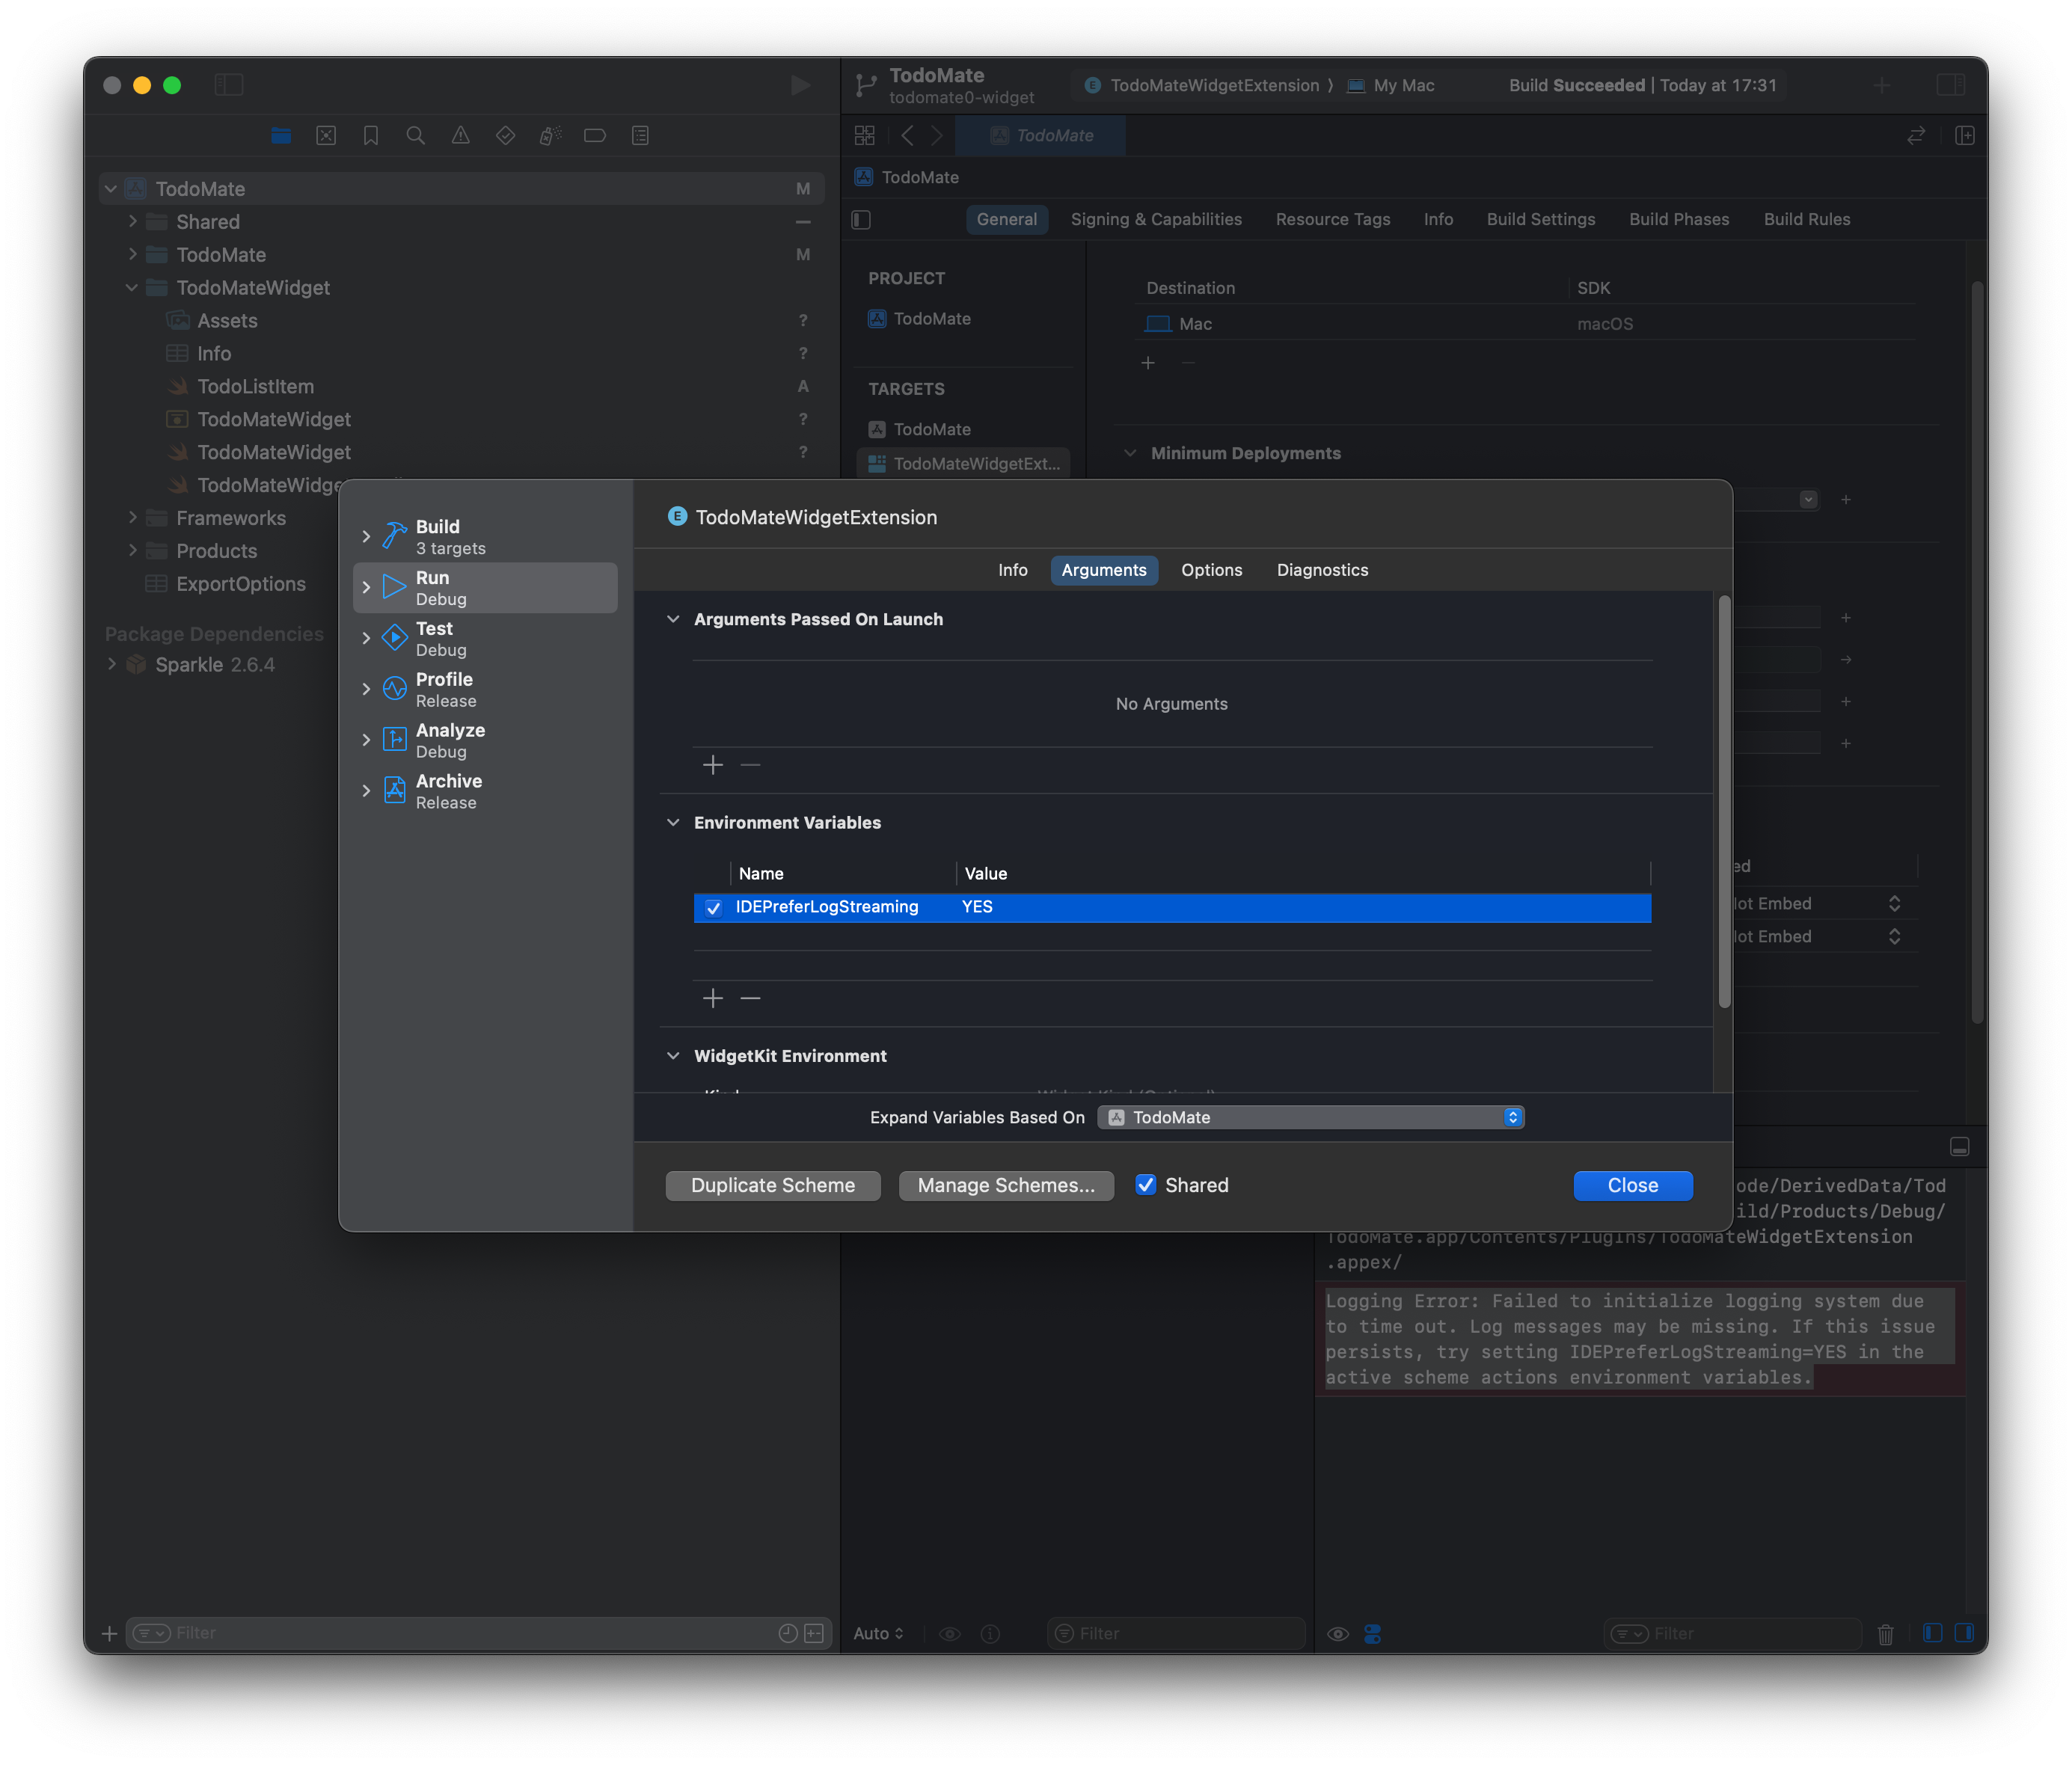2072x1765 pixels.
Task: Click the Run play button in toolbar
Action: pyautogui.click(x=800, y=85)
